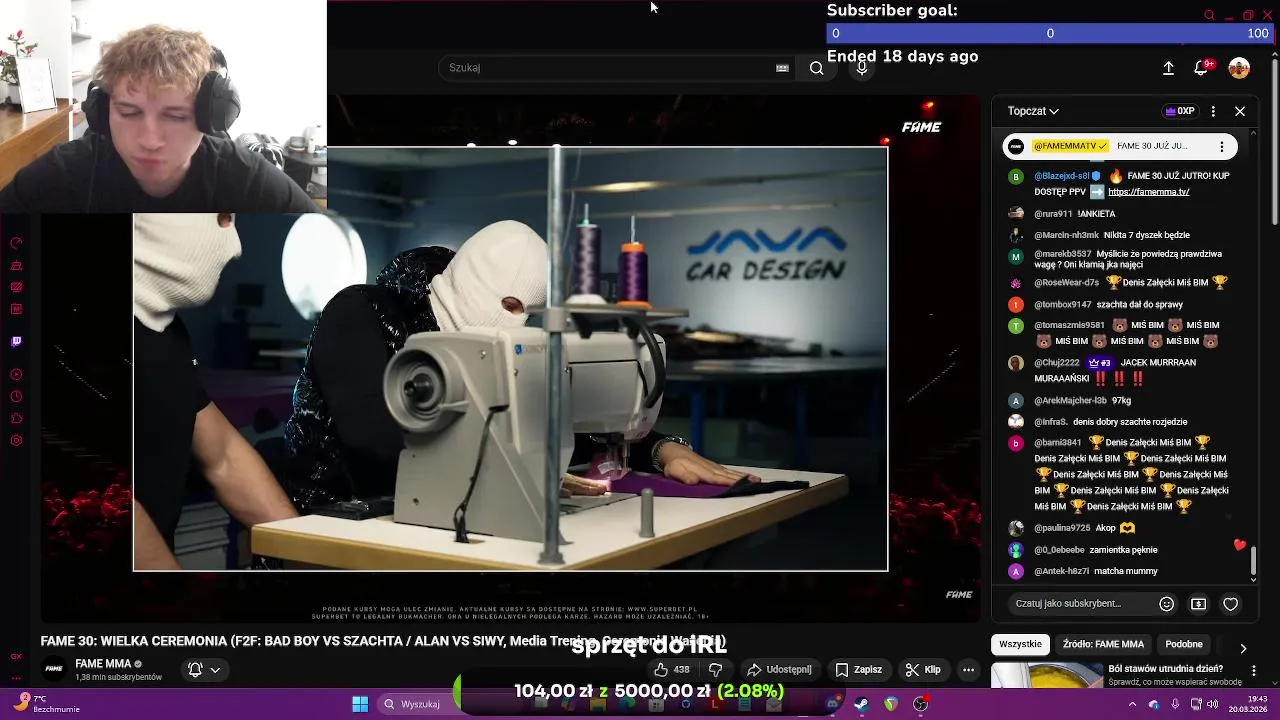This screenshot has height=720, width=1280.
Task: Click the chat message from @ArekMajcher-l3b
Action: pyautogui.click(x=1120, y=401)
